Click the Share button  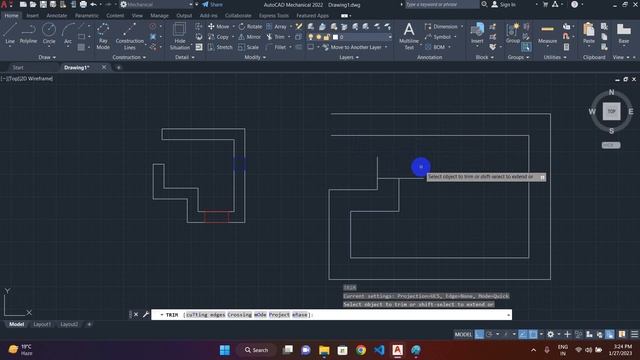[212, 4]
